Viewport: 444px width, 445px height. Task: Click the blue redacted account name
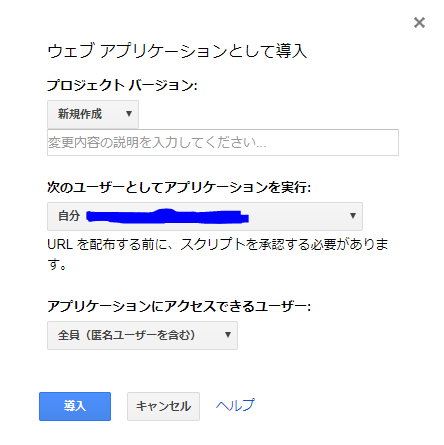[x=167, y=216]
